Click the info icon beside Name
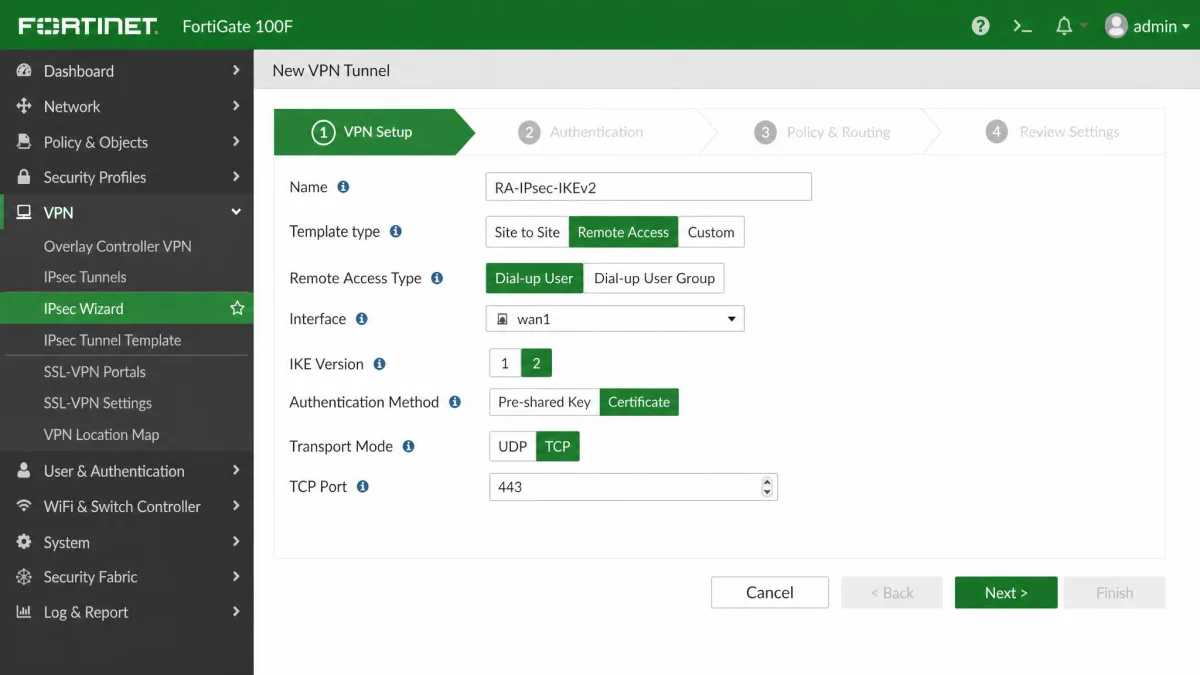 click(343, 187)
